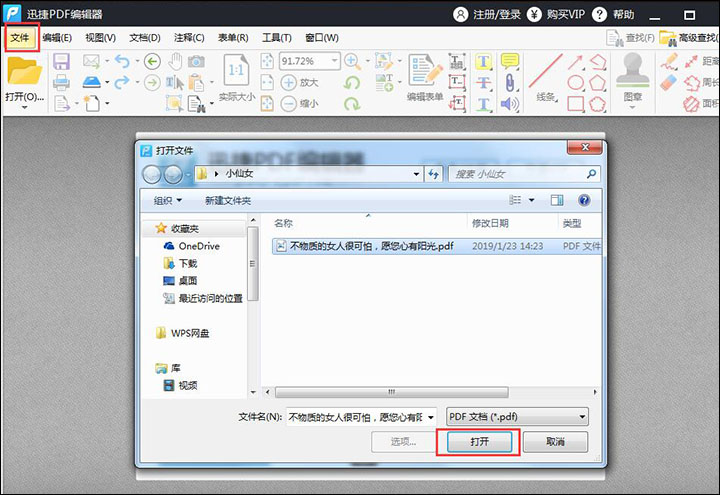Open the view options dropdown arrow in dialog
Viewport: 720px width, 495px height.
531,200
